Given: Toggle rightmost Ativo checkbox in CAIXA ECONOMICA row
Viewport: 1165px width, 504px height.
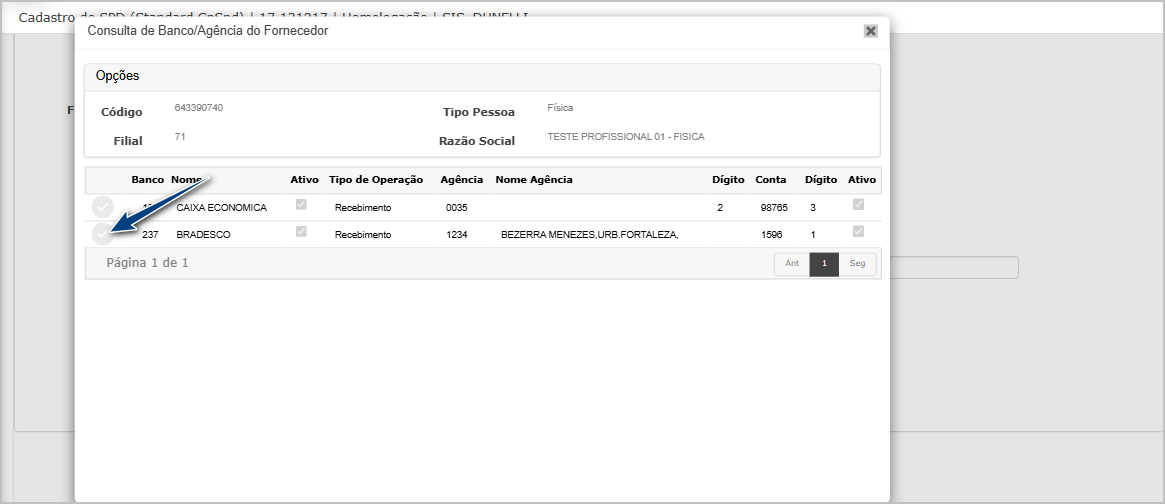Looking at the screenshot, I should (x=858, y=205).
